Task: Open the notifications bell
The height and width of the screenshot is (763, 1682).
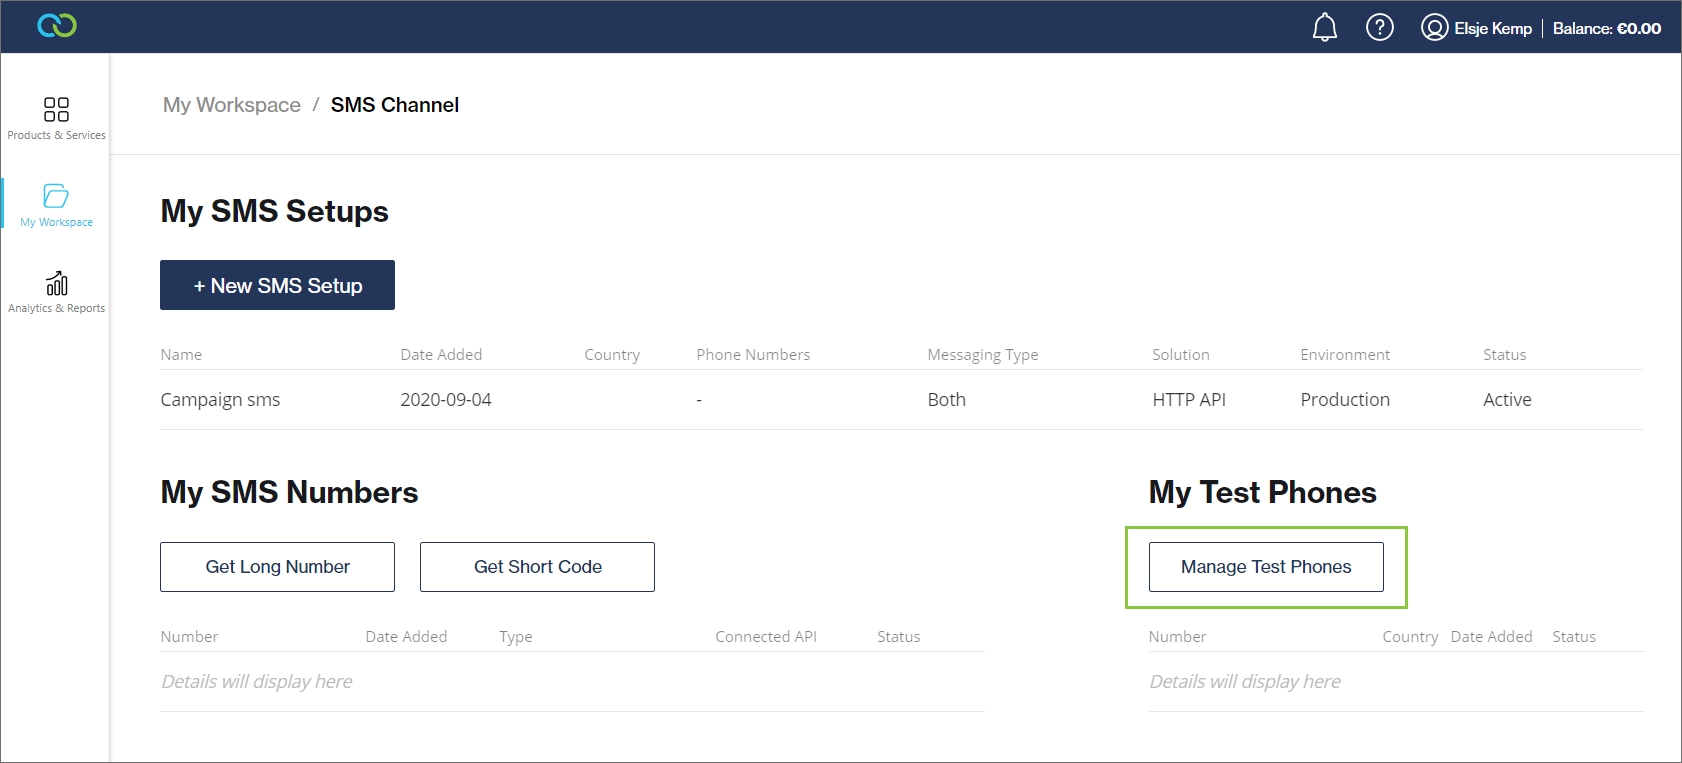Action: [1324, 27]
